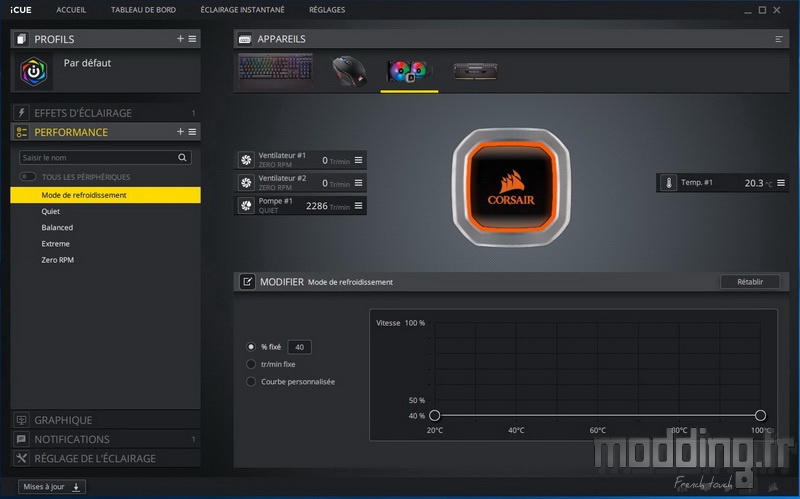Open the Accueil tab
This screenshot has height=499, width=800.
pyautogui.click(x=71, y=10)
